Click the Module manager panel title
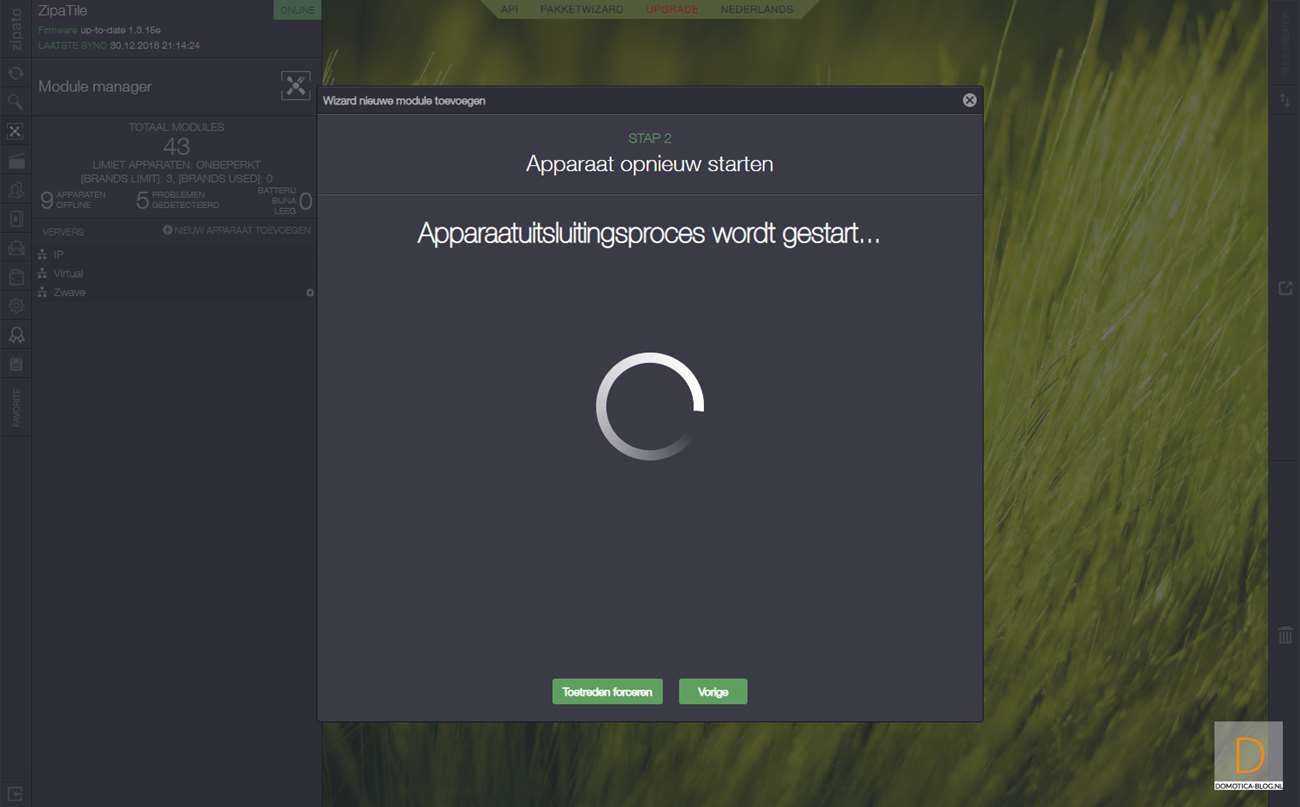 [95, 87]
